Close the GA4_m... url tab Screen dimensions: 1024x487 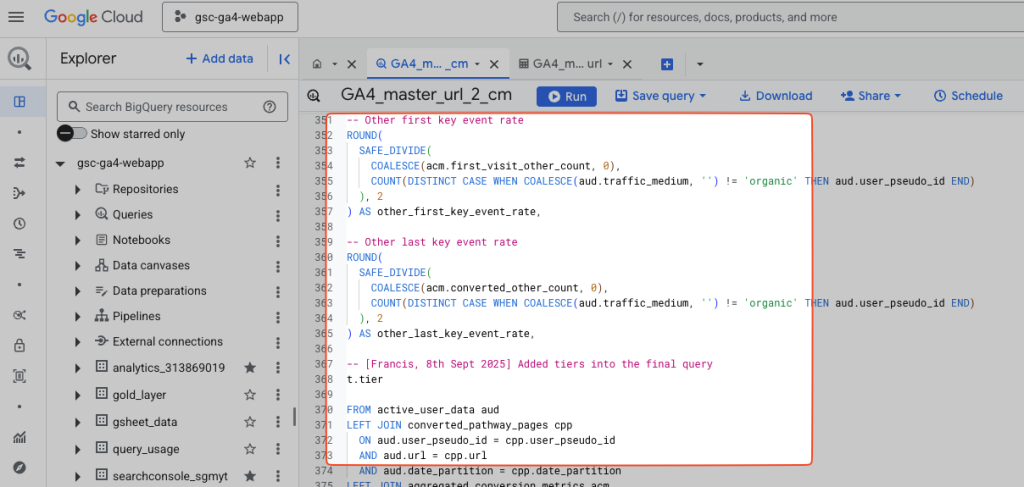point(627,64)
